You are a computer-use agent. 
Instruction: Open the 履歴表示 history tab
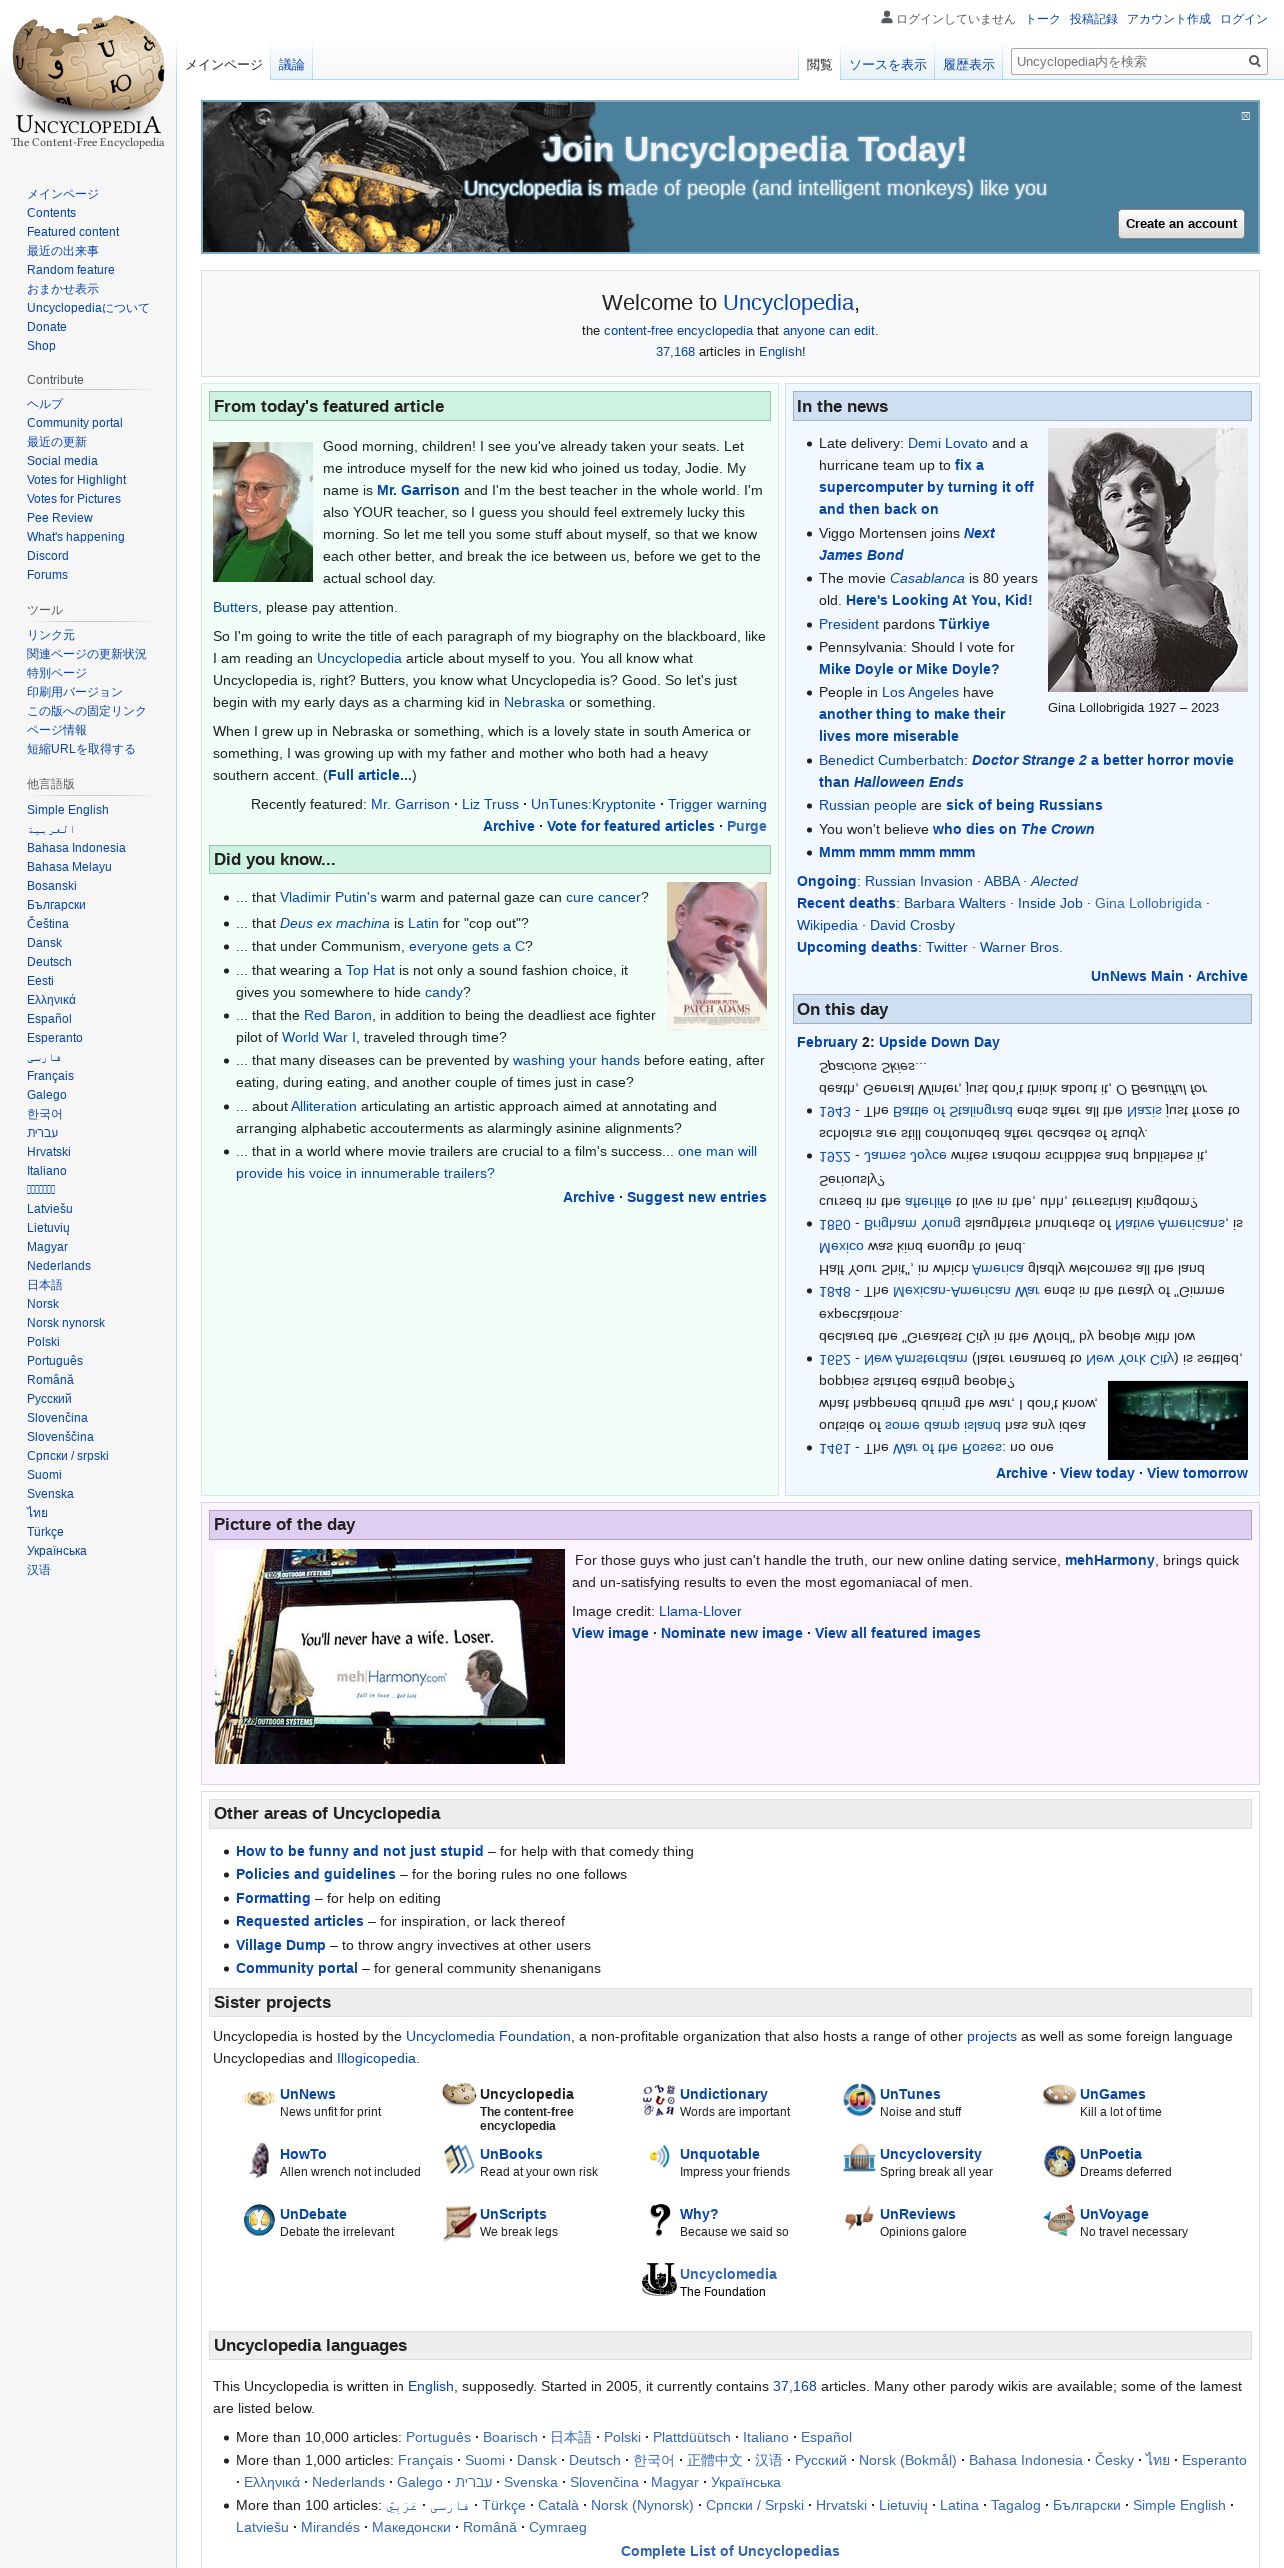pos(969,65)
